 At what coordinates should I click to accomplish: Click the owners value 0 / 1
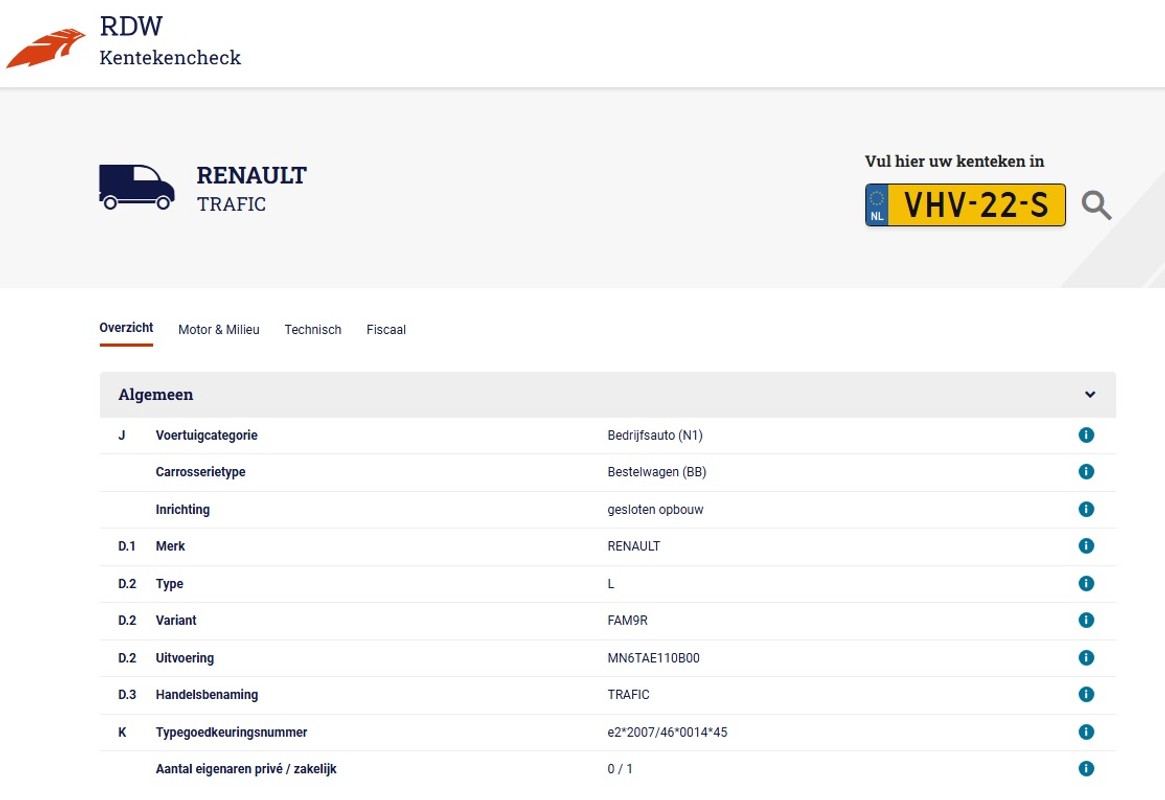[620, 769]
